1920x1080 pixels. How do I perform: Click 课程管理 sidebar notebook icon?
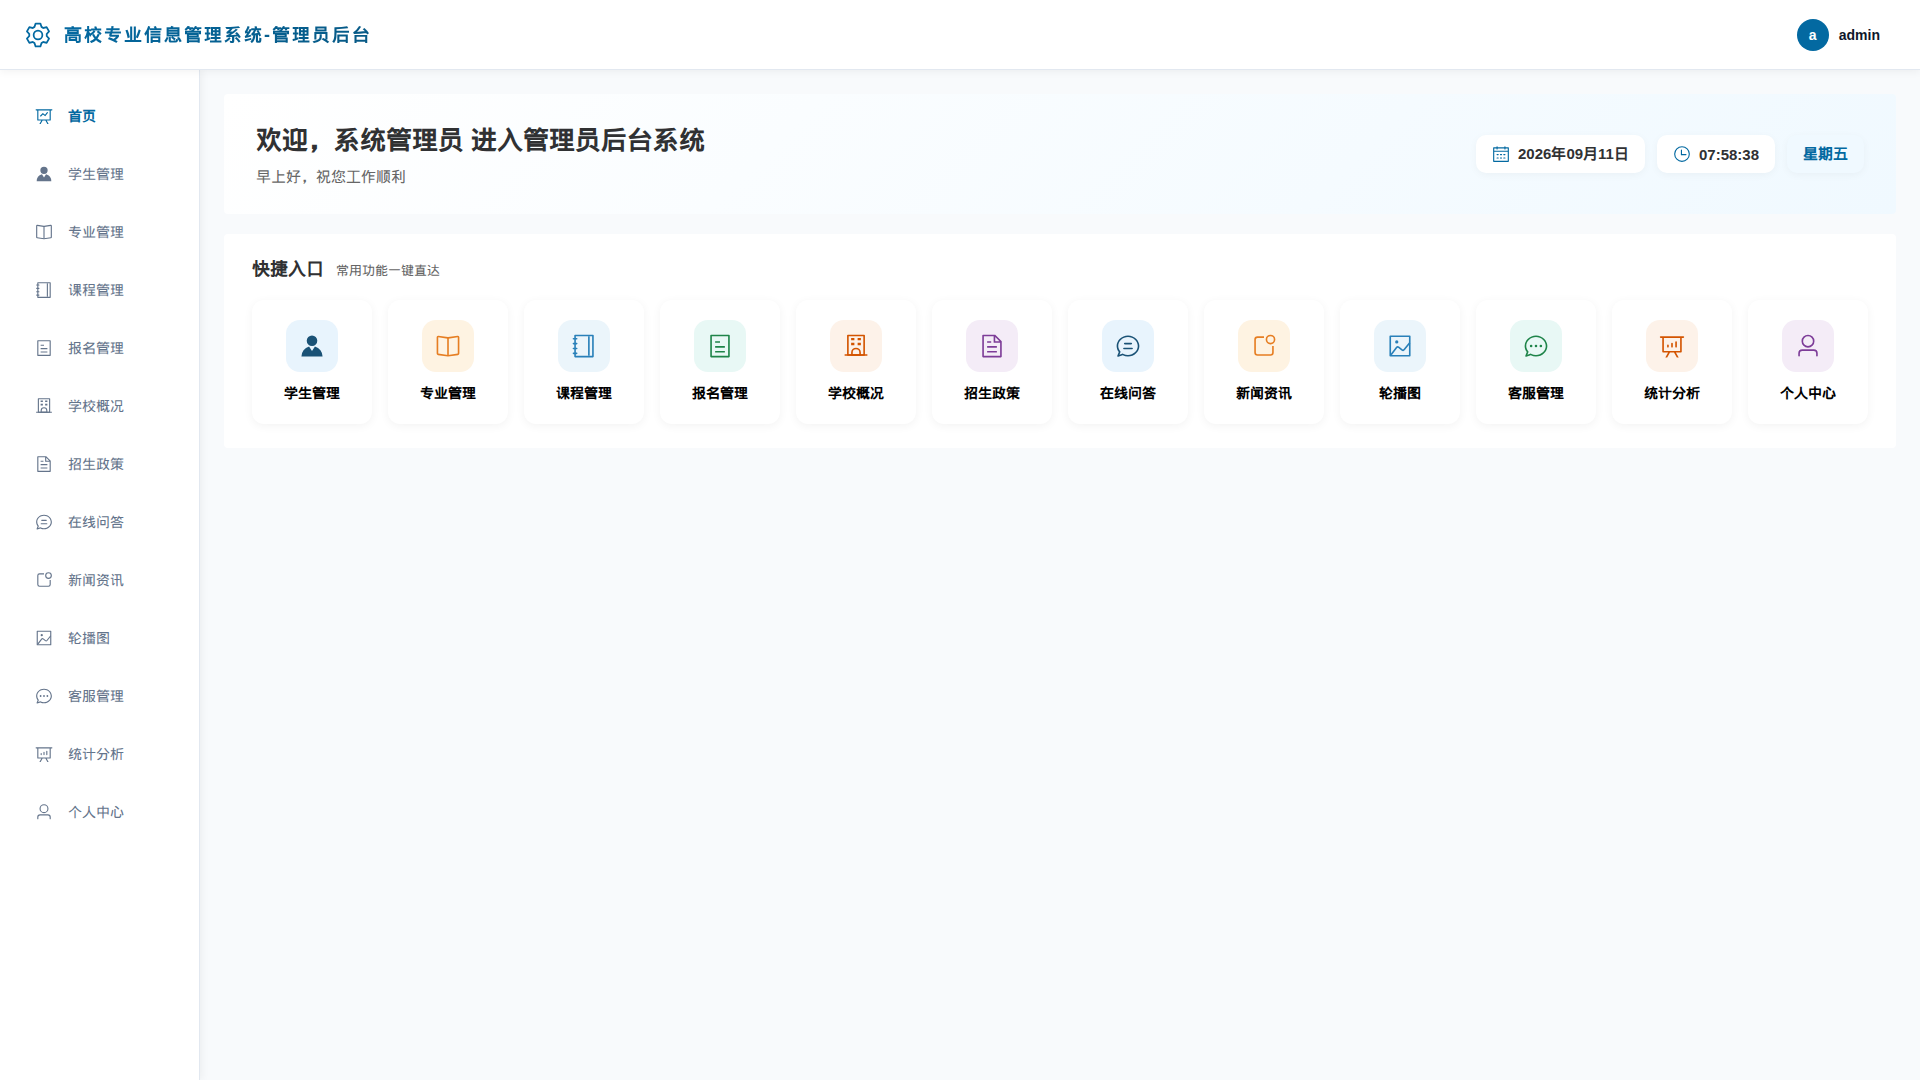tap(44, 290)
